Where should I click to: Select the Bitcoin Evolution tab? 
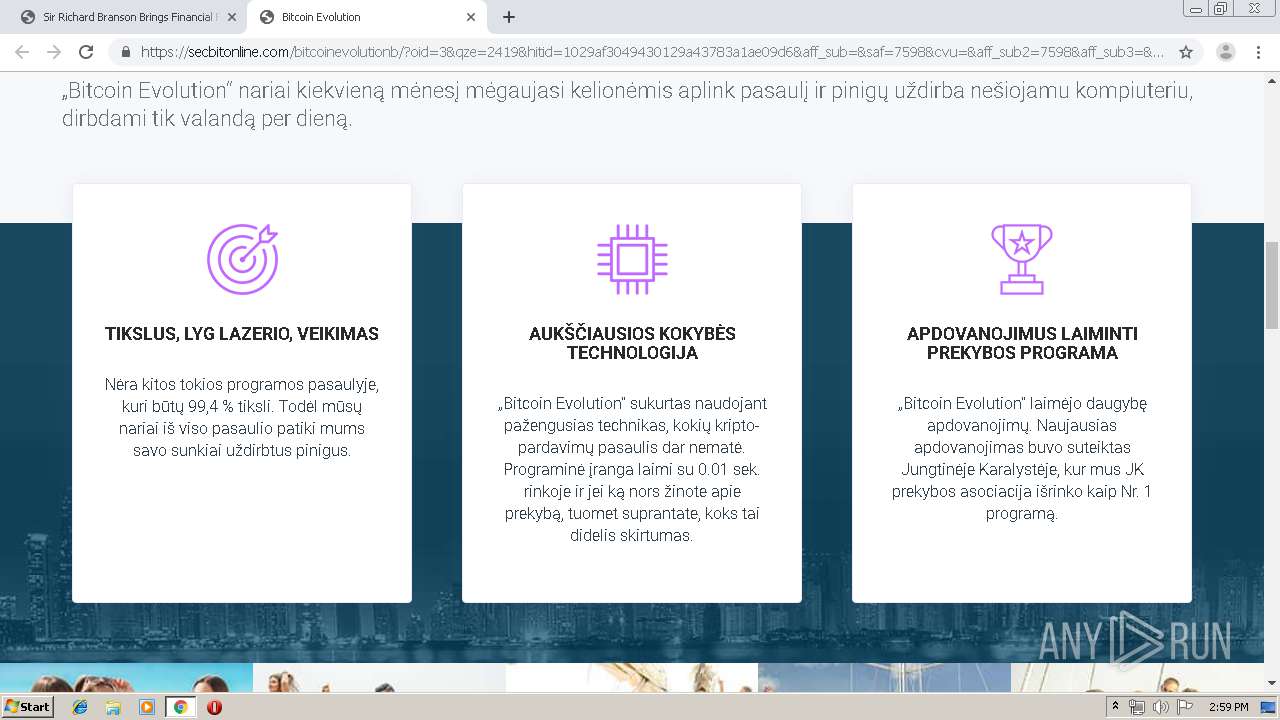point(366,17)
